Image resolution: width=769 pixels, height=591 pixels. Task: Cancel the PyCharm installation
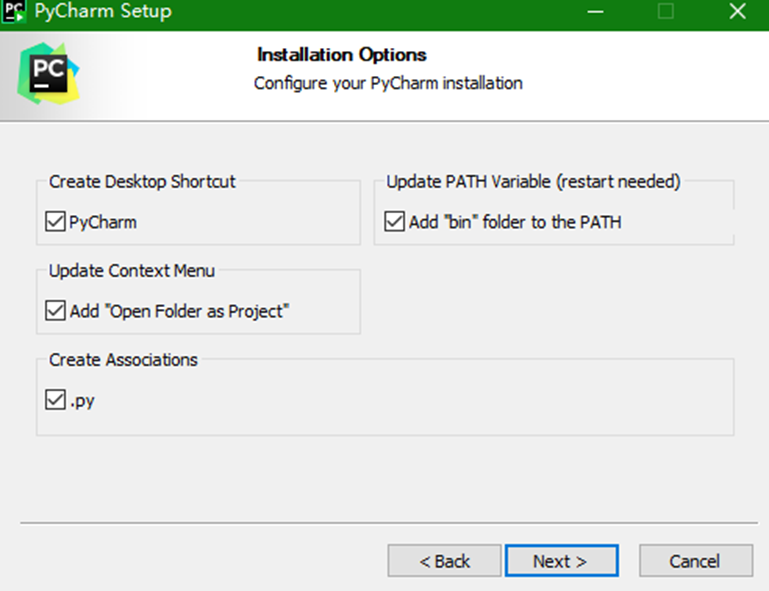click(x=695, y=561)
